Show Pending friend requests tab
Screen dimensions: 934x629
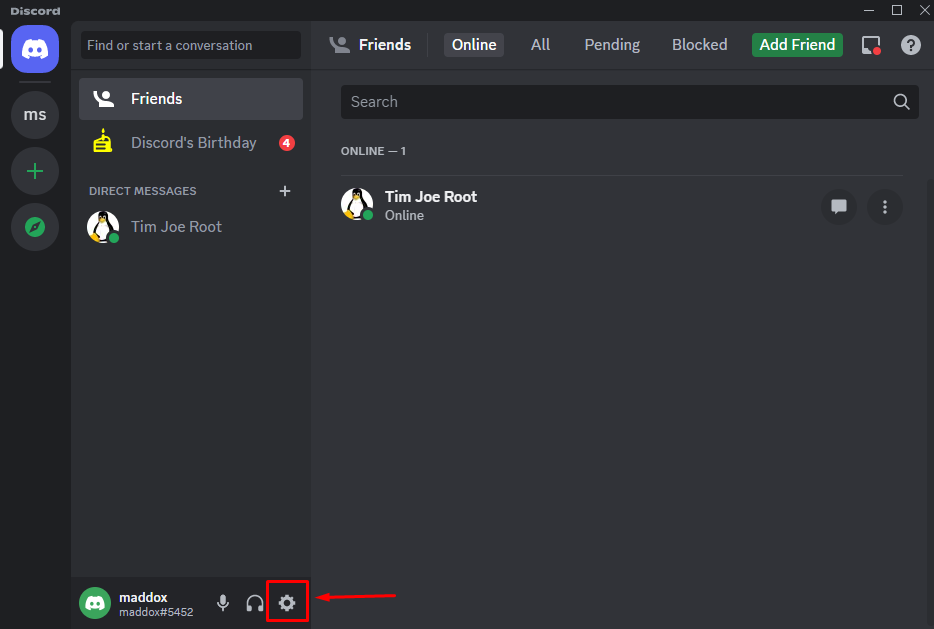(612, 45)
